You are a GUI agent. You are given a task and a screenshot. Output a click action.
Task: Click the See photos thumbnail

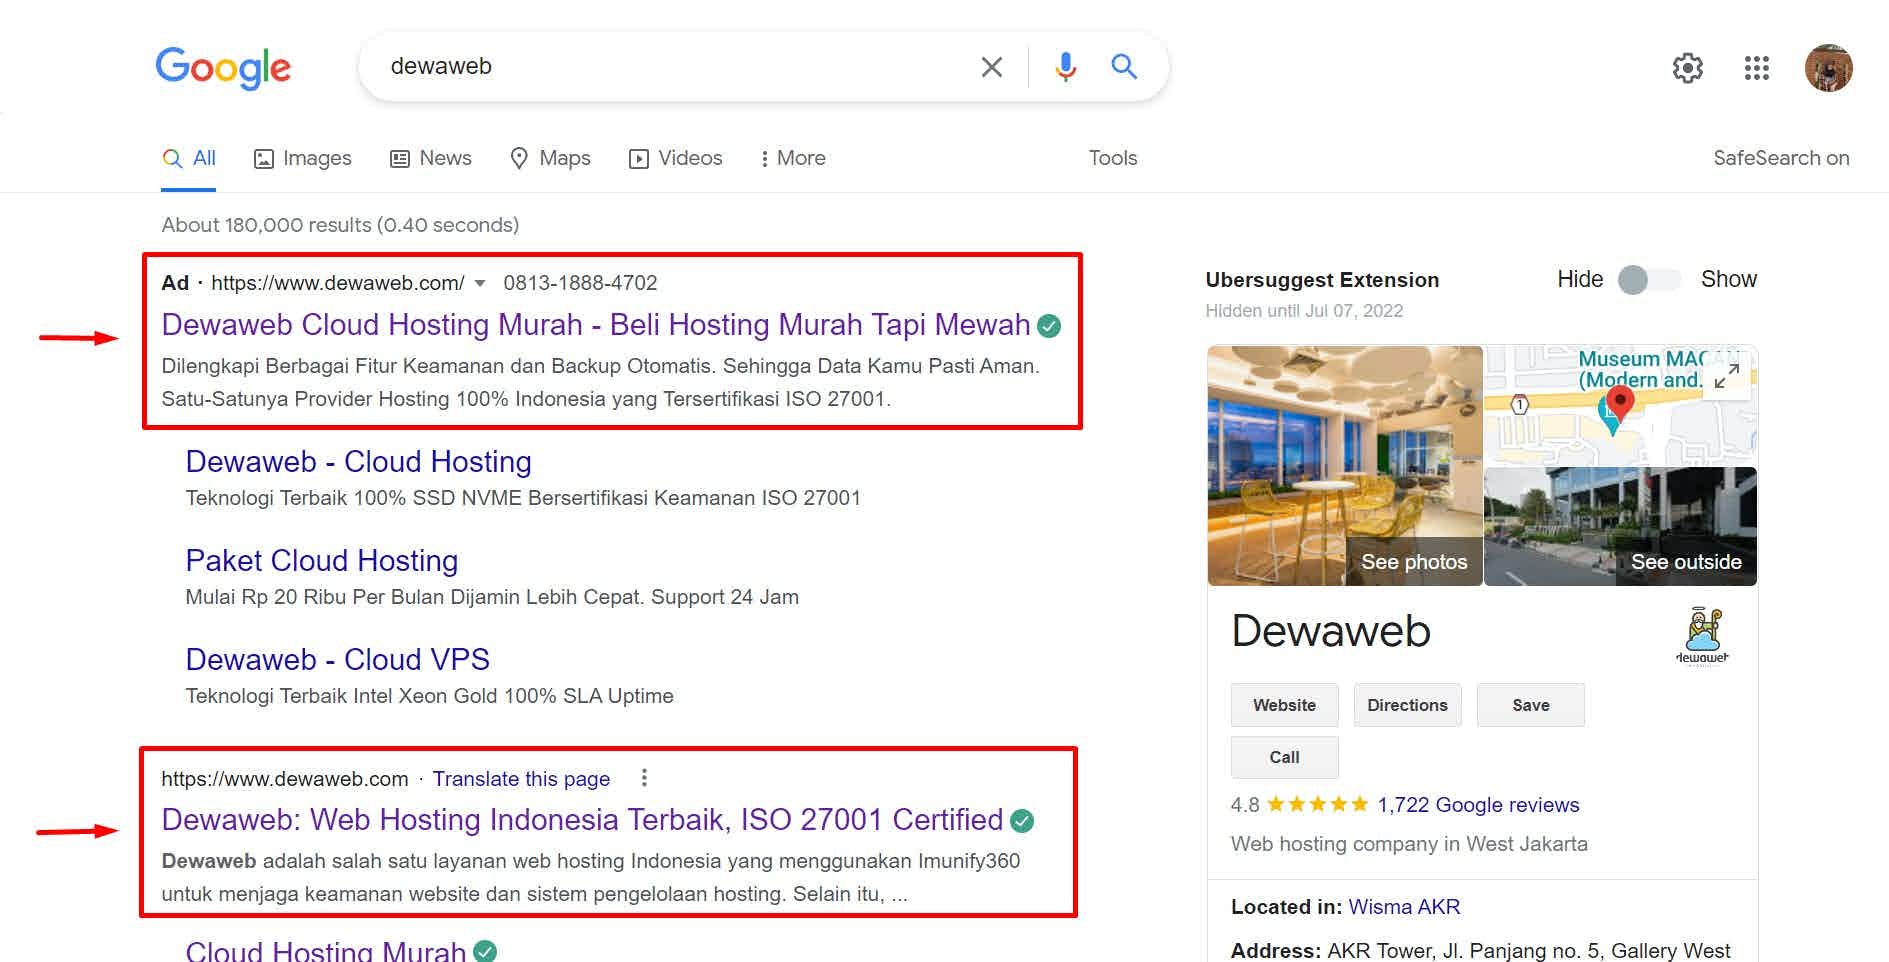(1414, 561)
